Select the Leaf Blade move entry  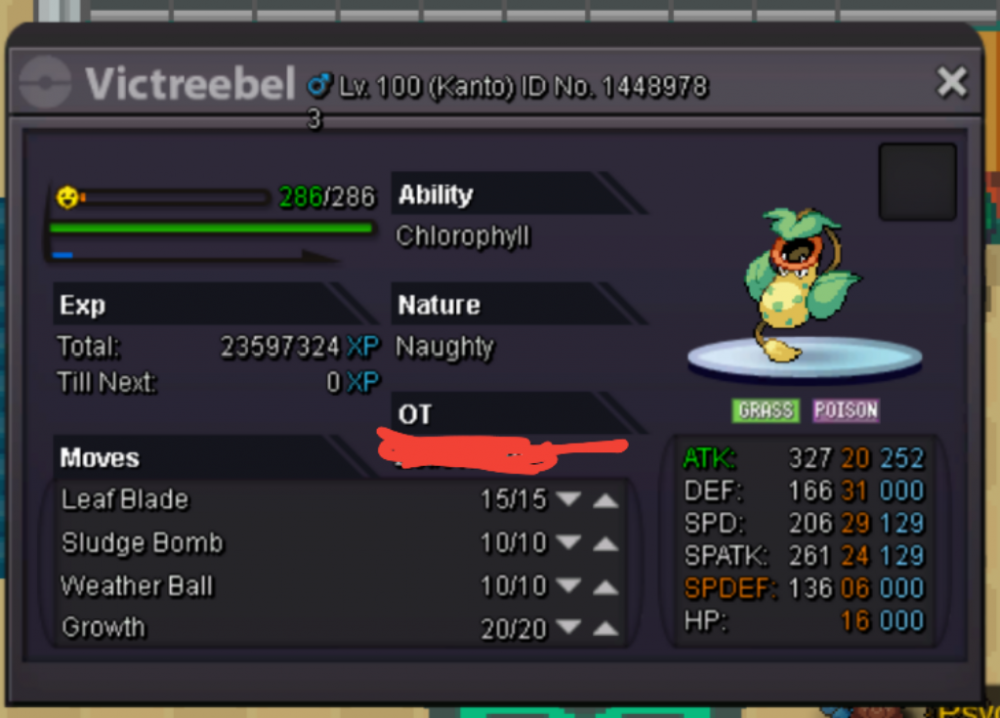tap(125, 499)
